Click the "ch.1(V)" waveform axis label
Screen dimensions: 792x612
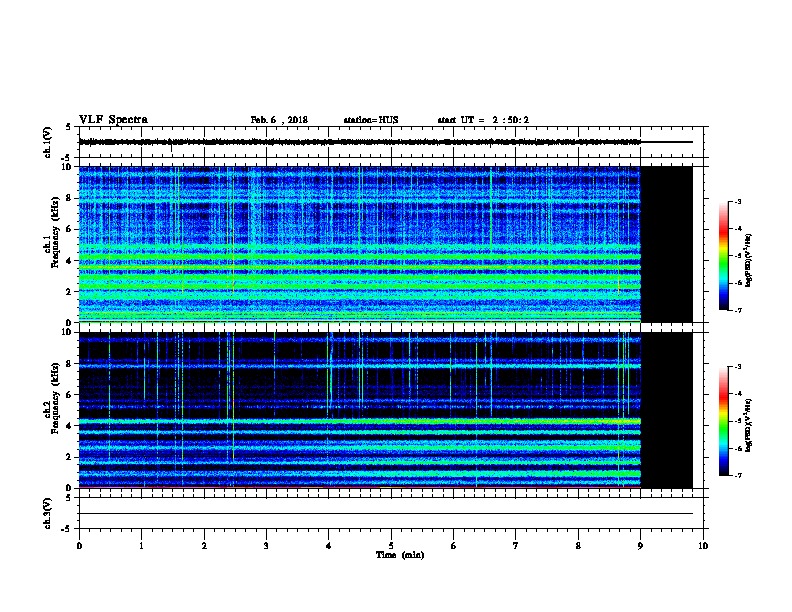[48, 142]
